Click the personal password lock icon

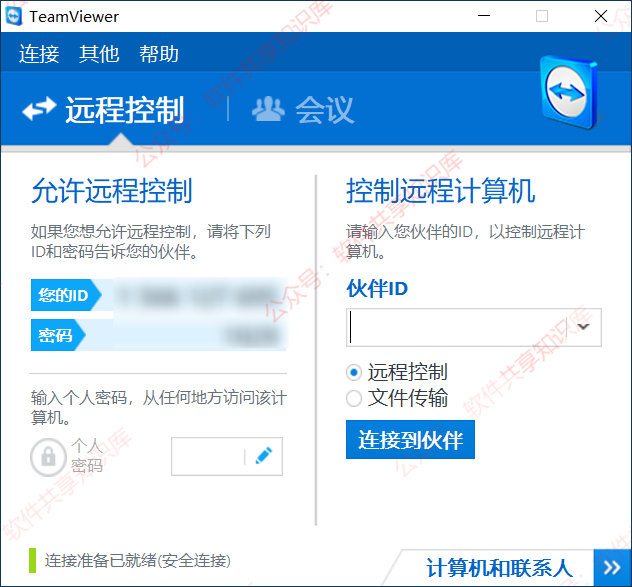[x=48, y=457]
